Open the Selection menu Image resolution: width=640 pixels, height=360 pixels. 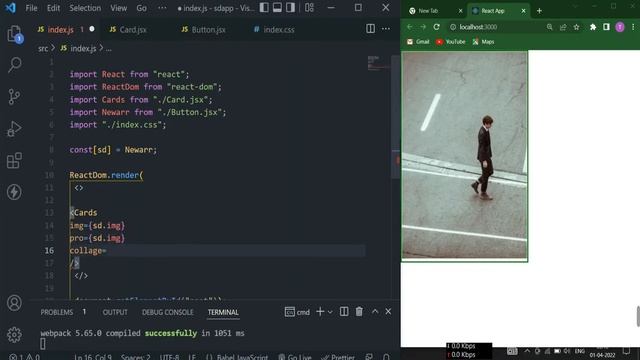(x=85, y=8)
